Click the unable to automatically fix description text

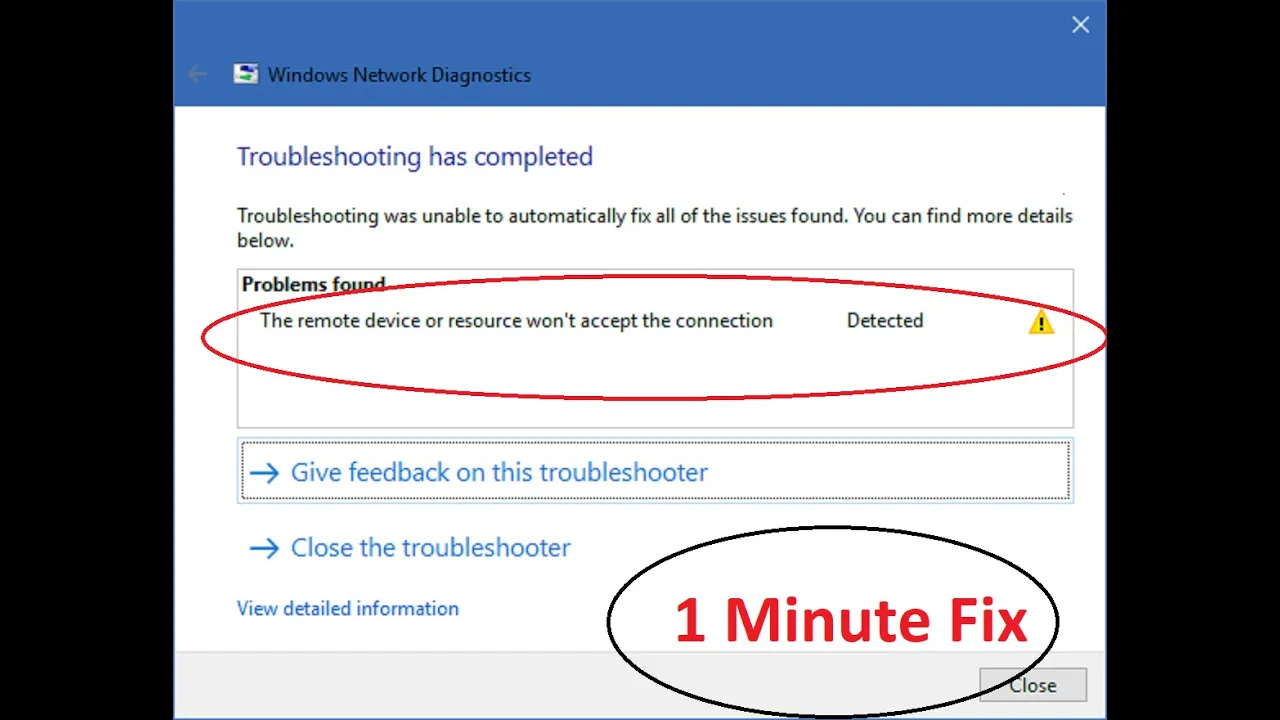654,227
